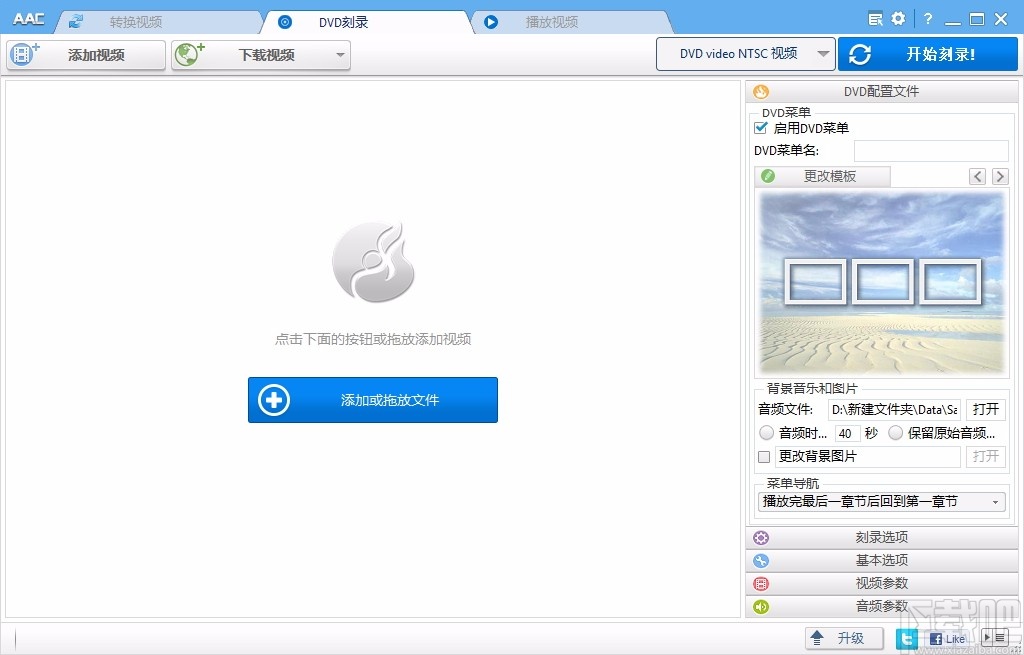This screenshot has height=655, width=1024.
Task: Click the 升级 upgrade button
Action: click(843, 637)
